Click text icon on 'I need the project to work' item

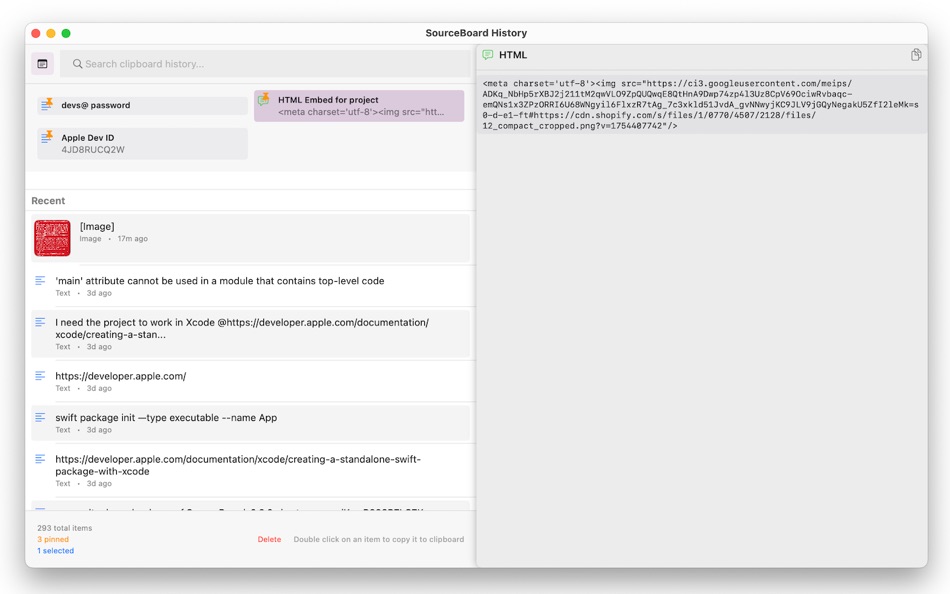click(38, 324)
